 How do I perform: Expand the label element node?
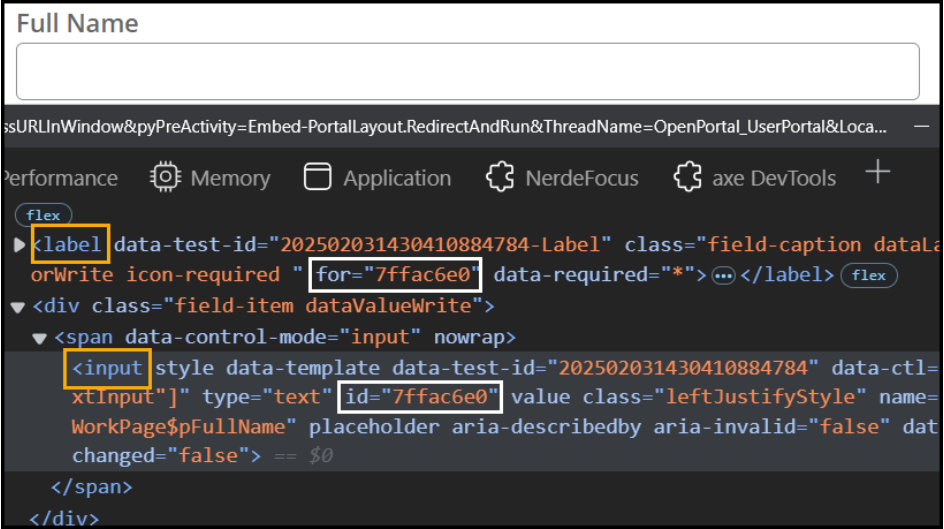pyautogui.click(x=19, y=244)
